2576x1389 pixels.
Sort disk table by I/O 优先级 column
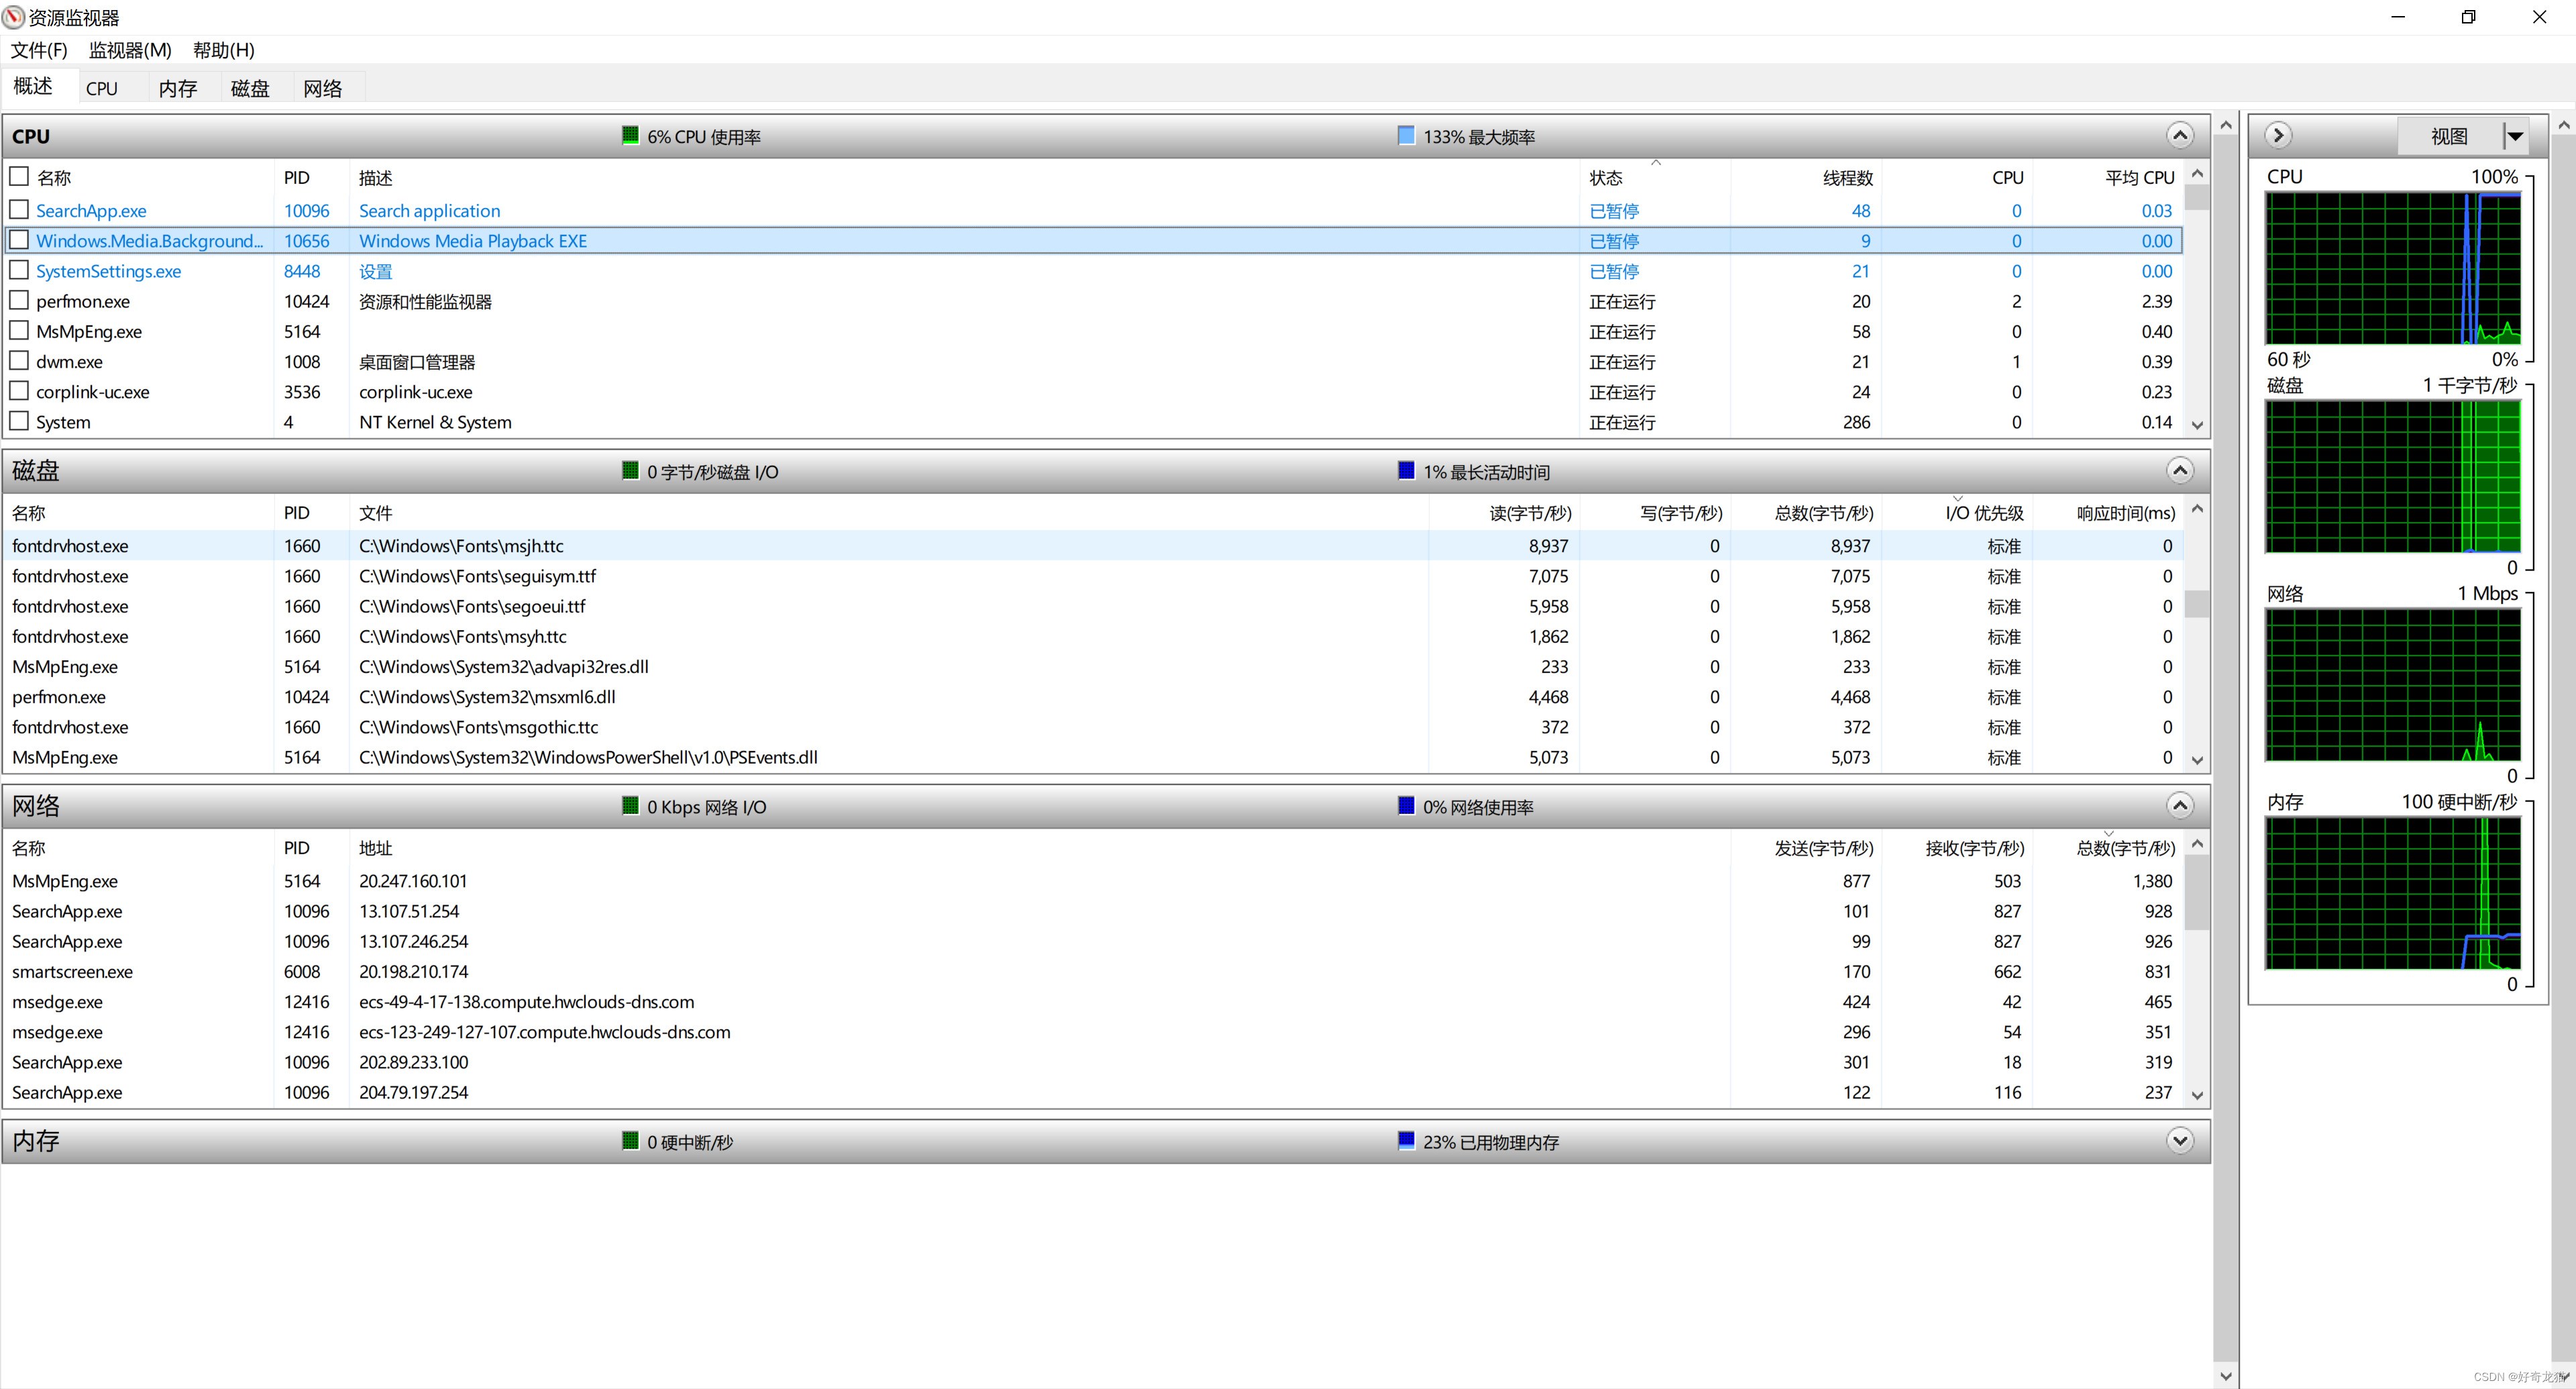(x=1957, y=512)
